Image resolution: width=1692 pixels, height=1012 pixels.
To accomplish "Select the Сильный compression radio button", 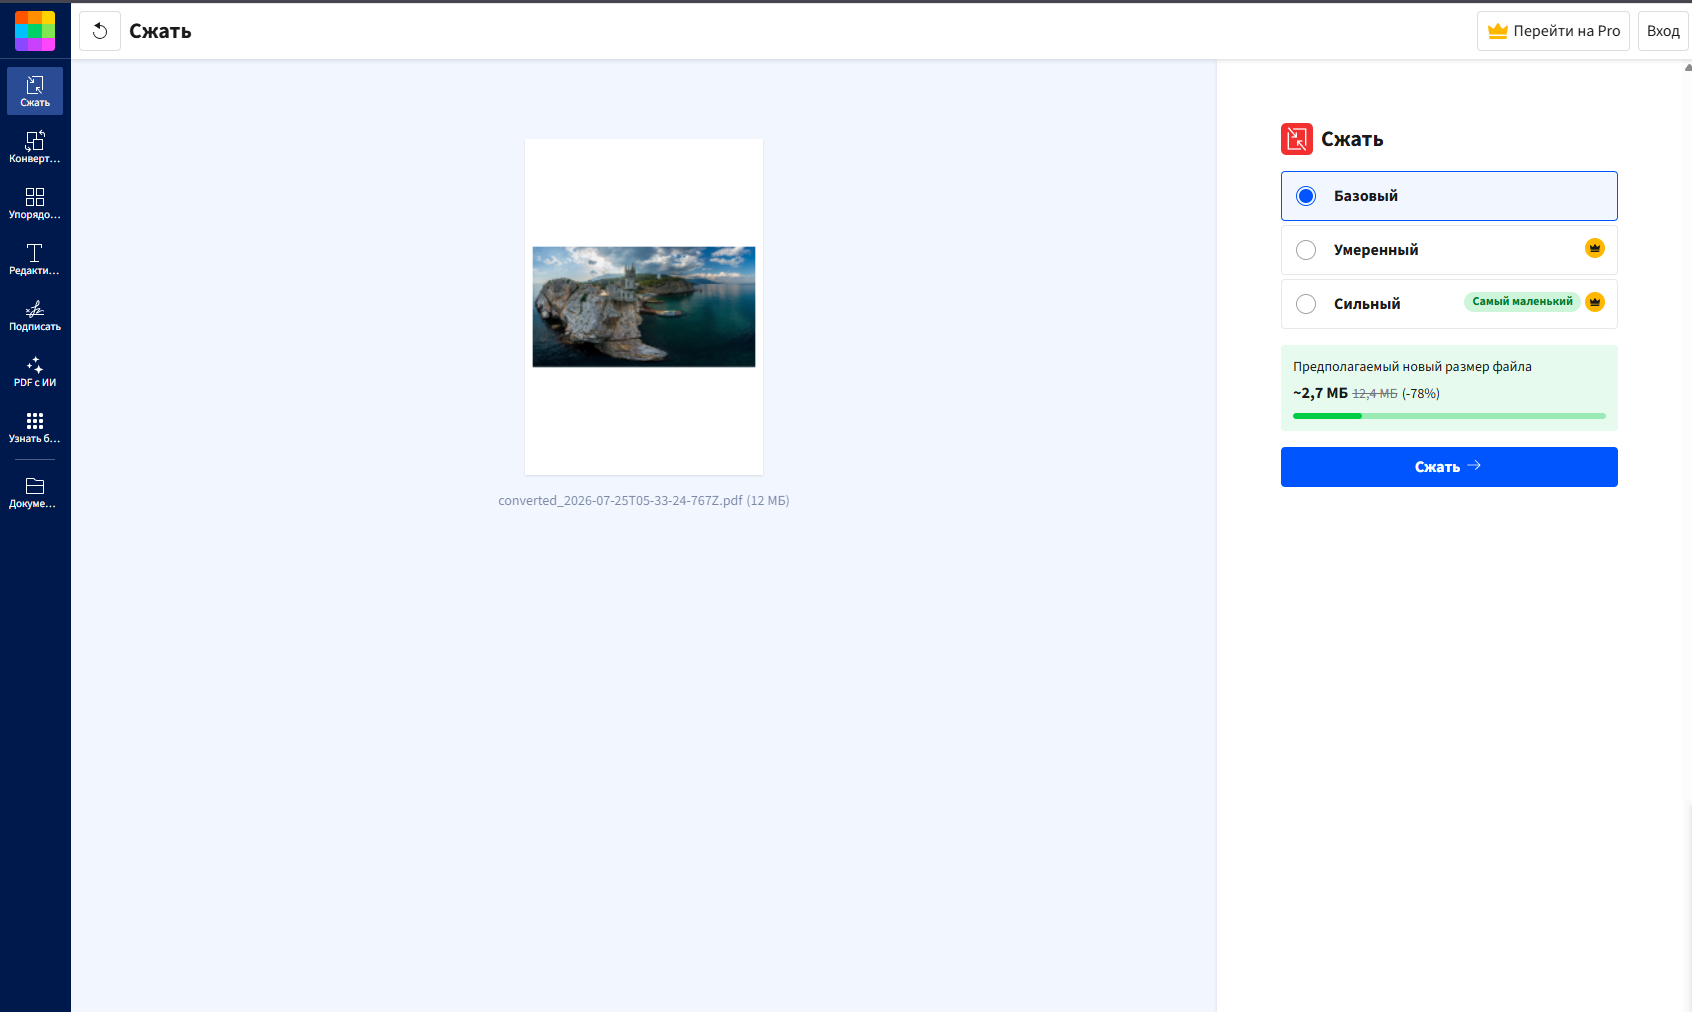I will click(x=1306, y=304).
